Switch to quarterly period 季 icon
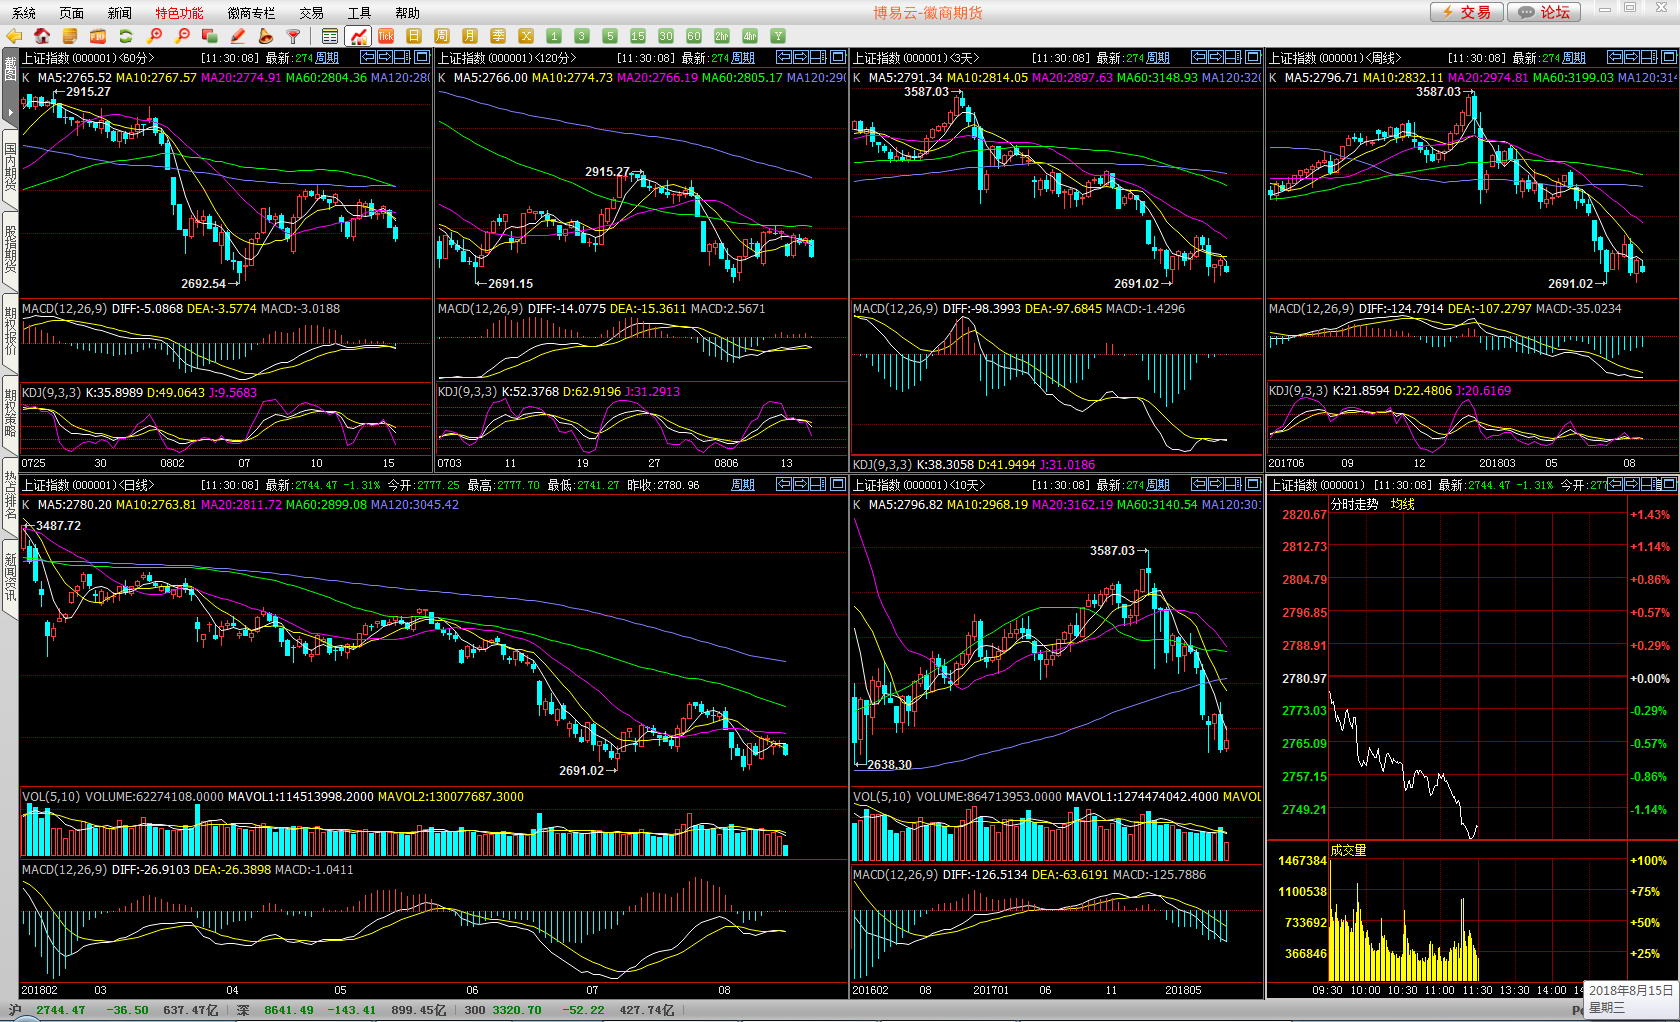This screenshot has width=1680, height=1022. tap(498, 36)
